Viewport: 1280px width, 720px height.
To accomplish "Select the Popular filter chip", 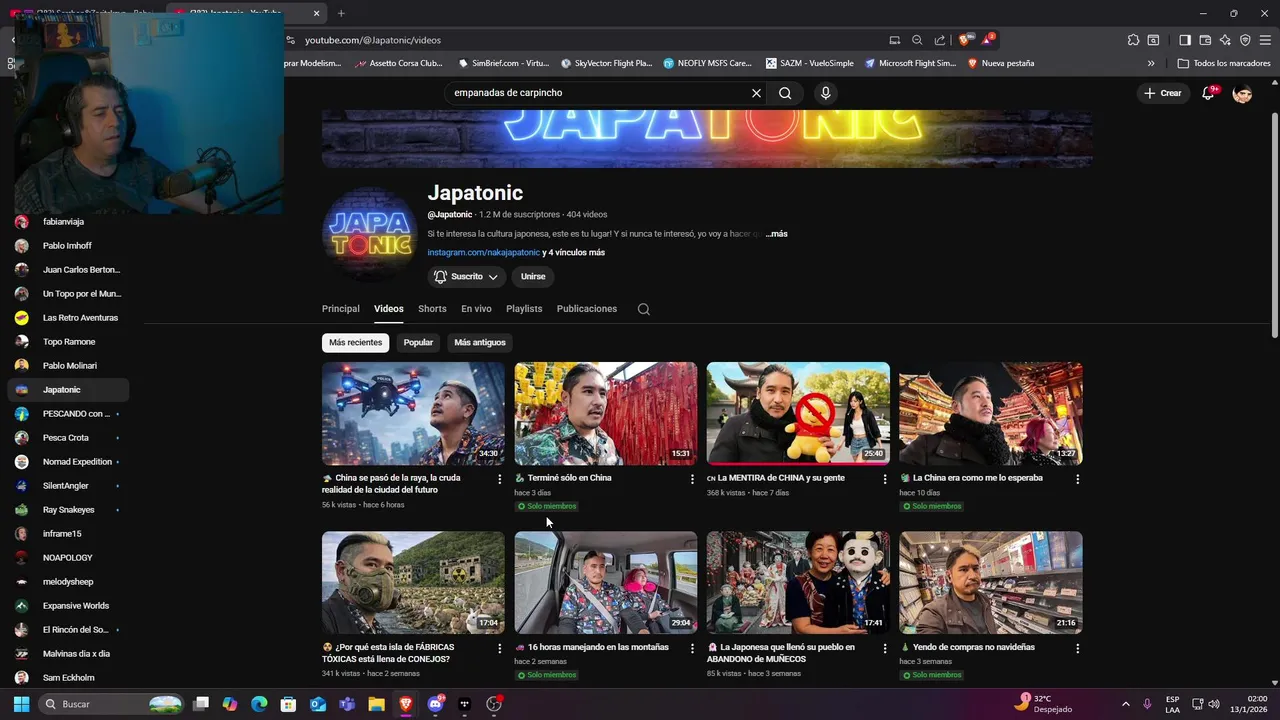I will pos(418,343).
